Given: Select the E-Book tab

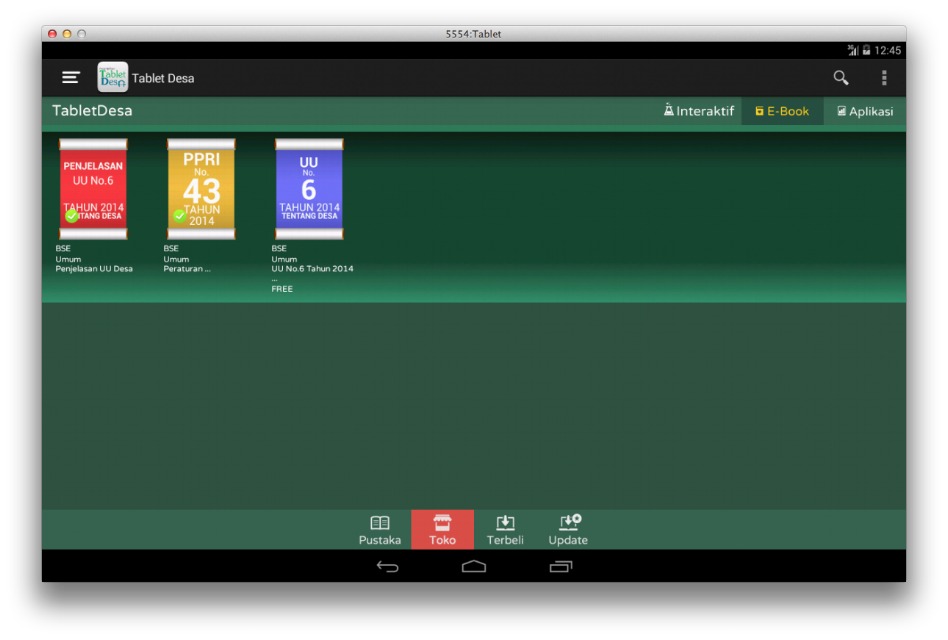Looking at the screenshot, I should [x=782, y=111].
